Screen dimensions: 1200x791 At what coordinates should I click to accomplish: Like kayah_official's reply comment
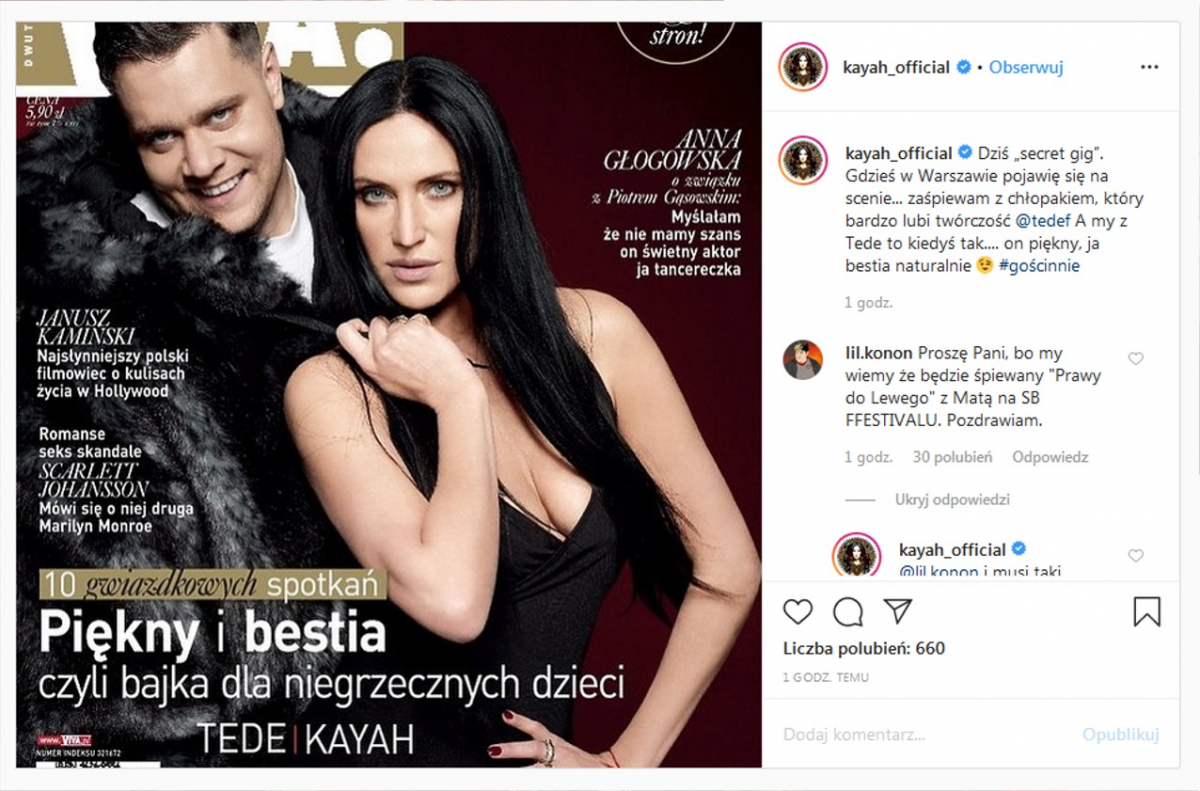click(x=1135, y=555)
